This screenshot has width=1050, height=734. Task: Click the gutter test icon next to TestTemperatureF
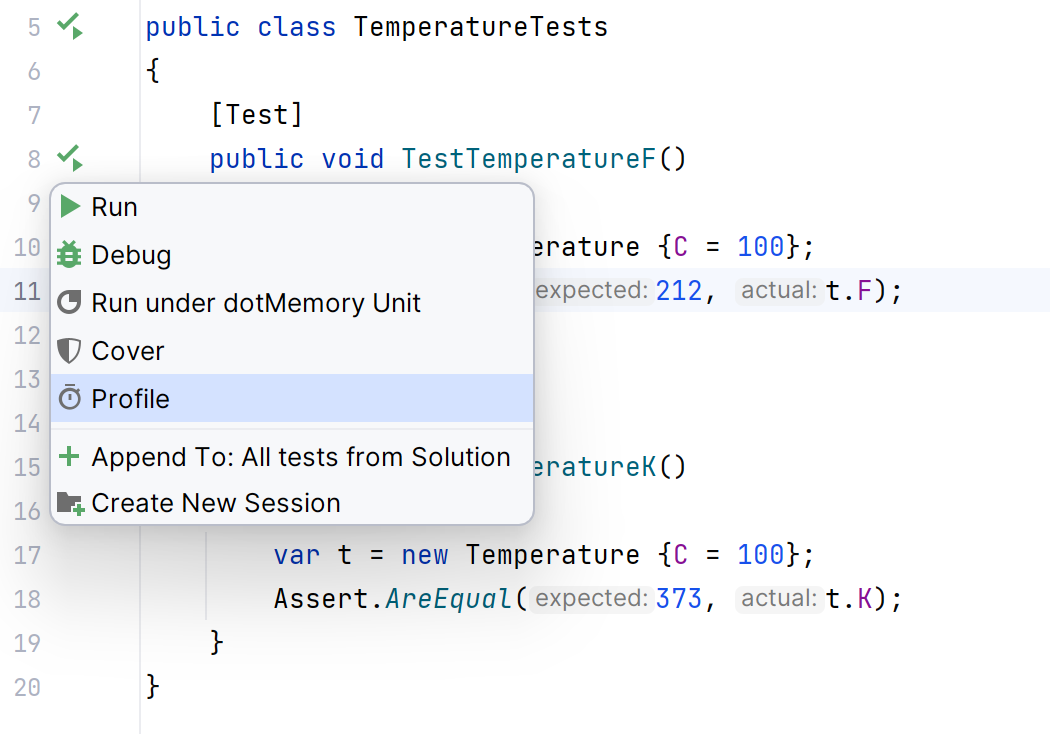pos(68,158)
